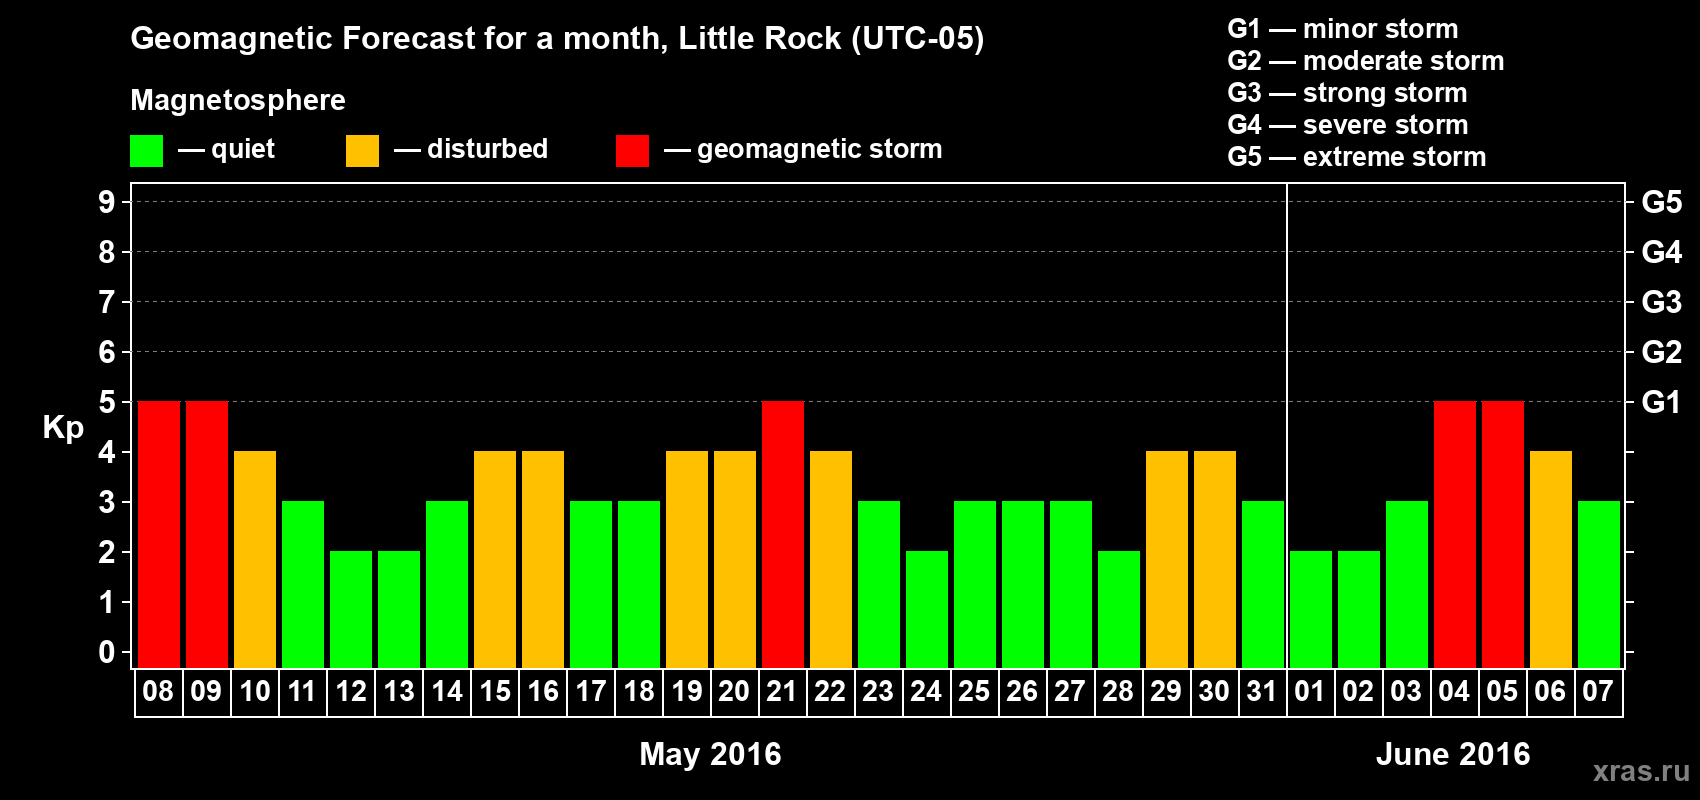The height and width of the screenshot is (800, 1700).
Task: Select the orange bar for May 29
Action: tap(1167, 560)
